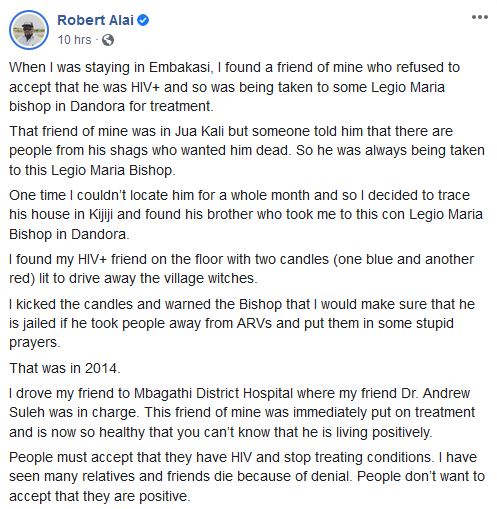
Task: Click the globe public audience icon
Action: click(108, 40)
